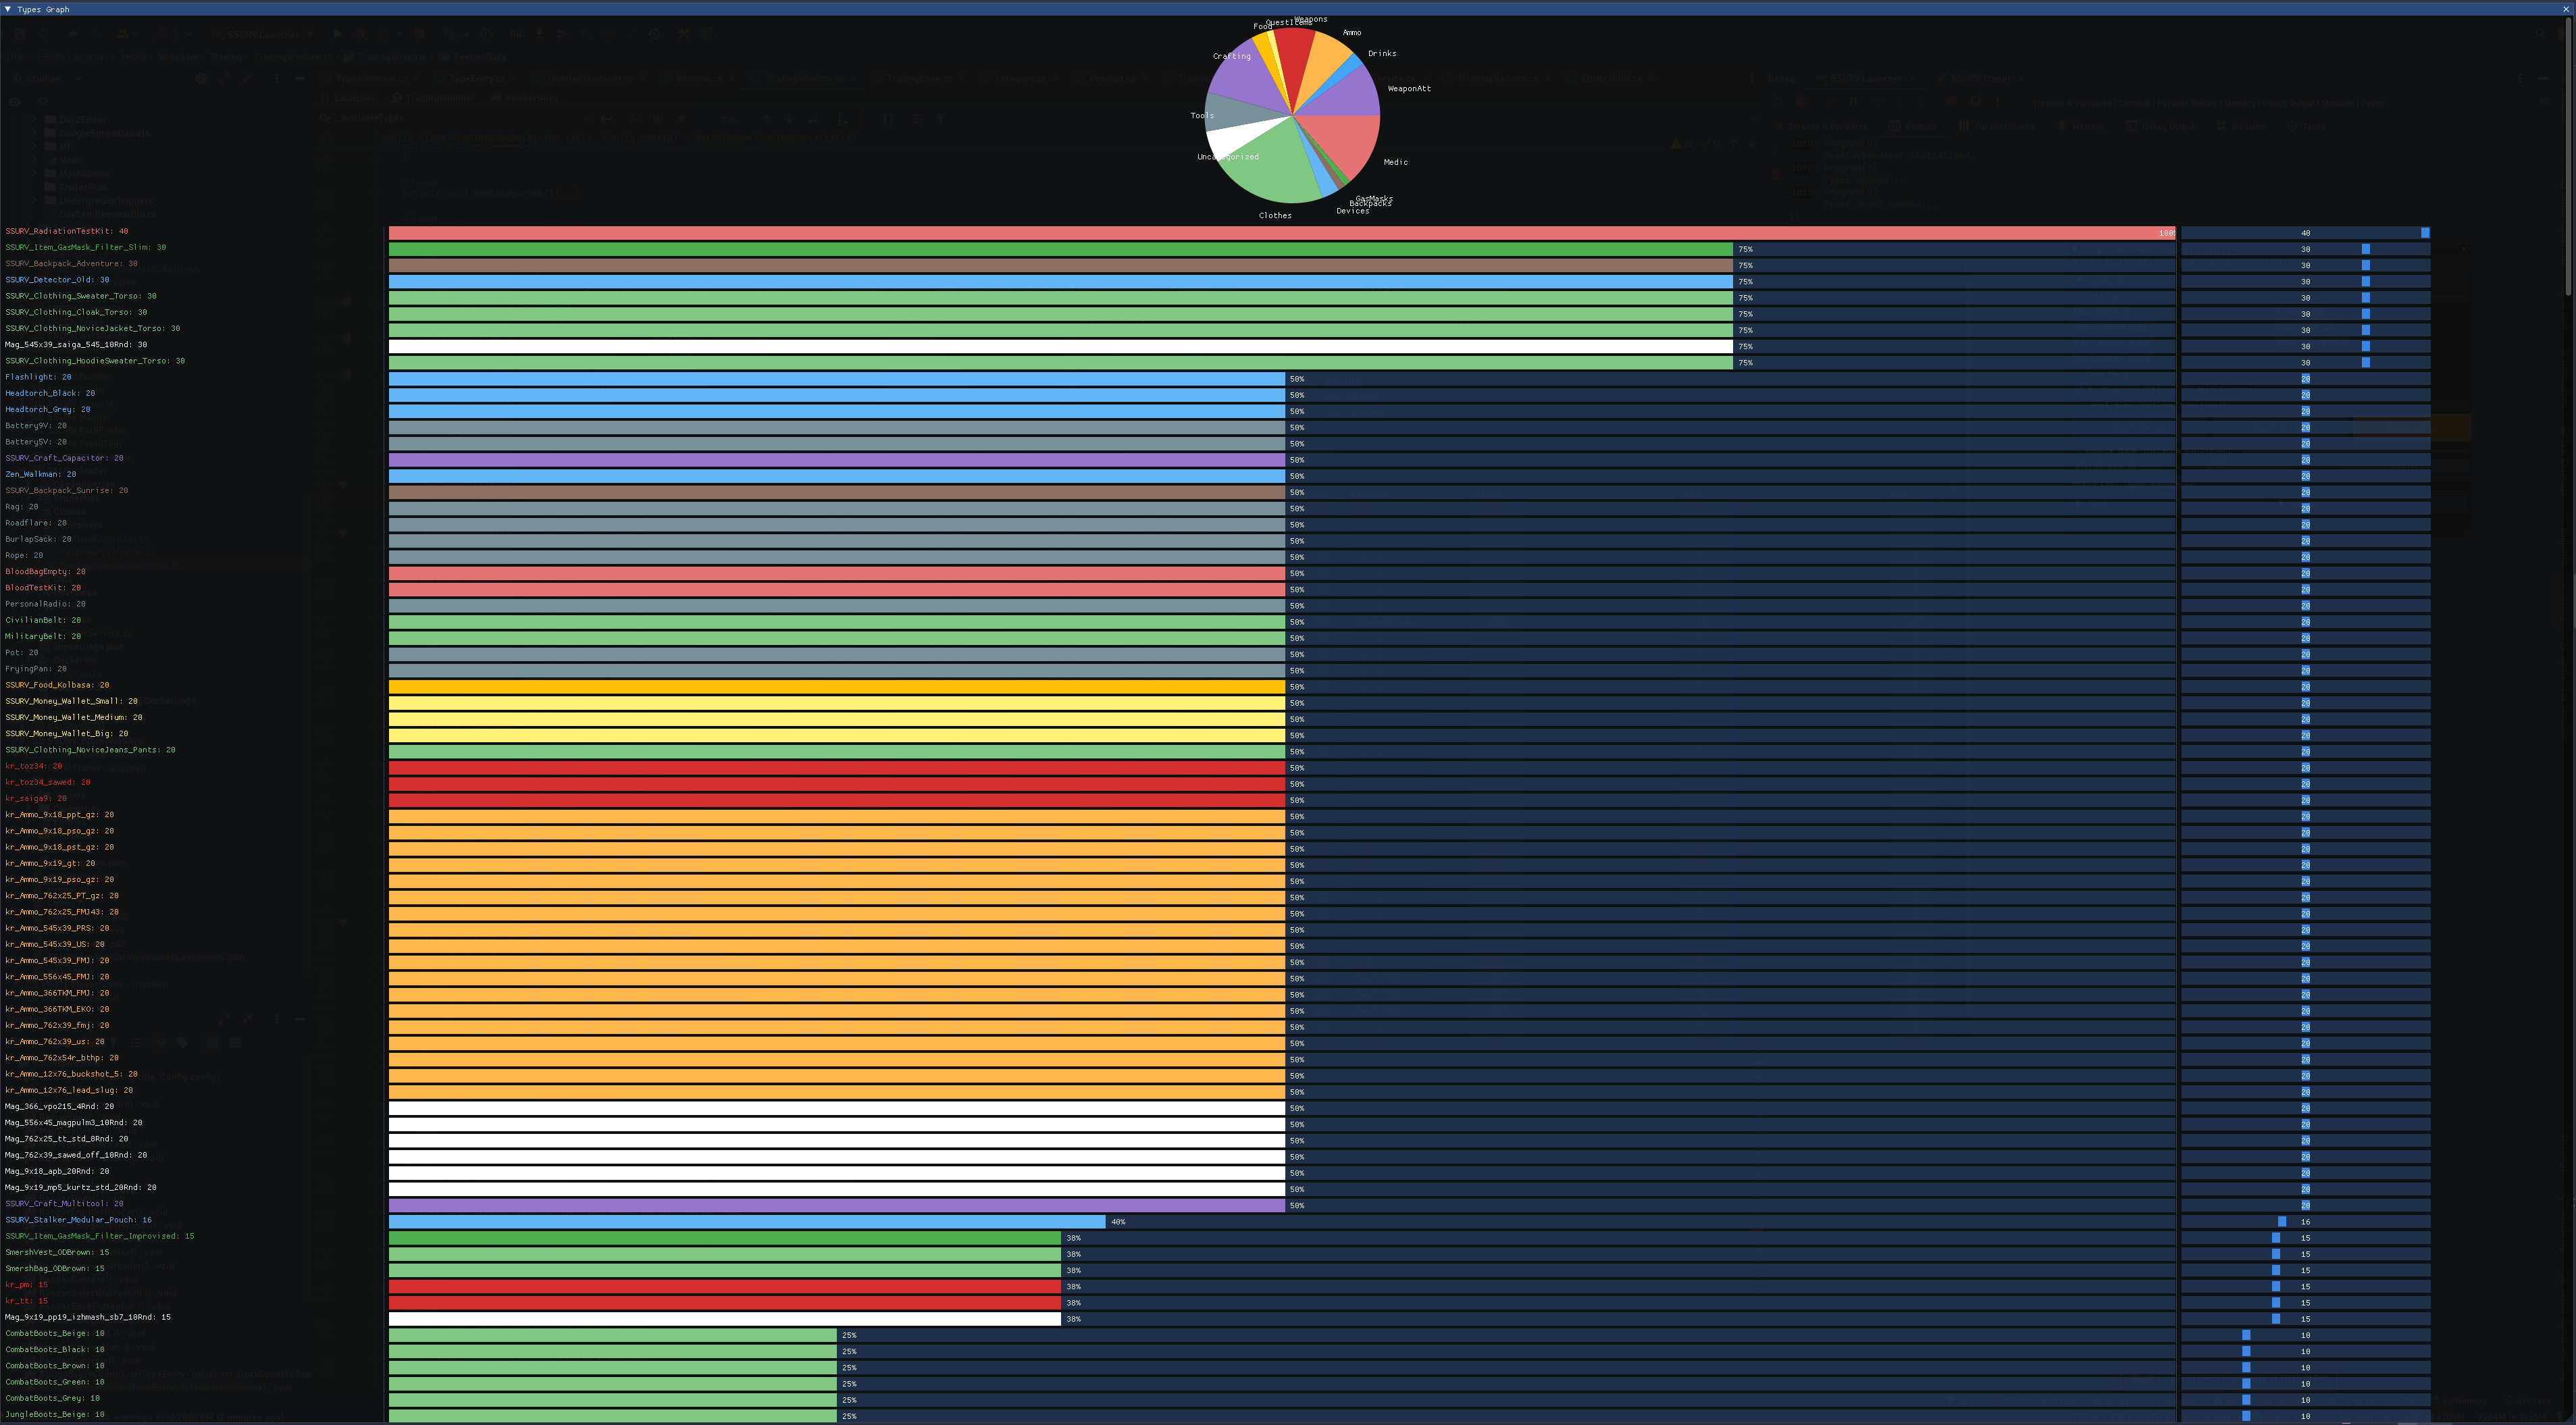Click the SSURV_RadiationTestKit slider showing 40
The height and width of the screenshot is (1425, 2576).
point(2305,233)
